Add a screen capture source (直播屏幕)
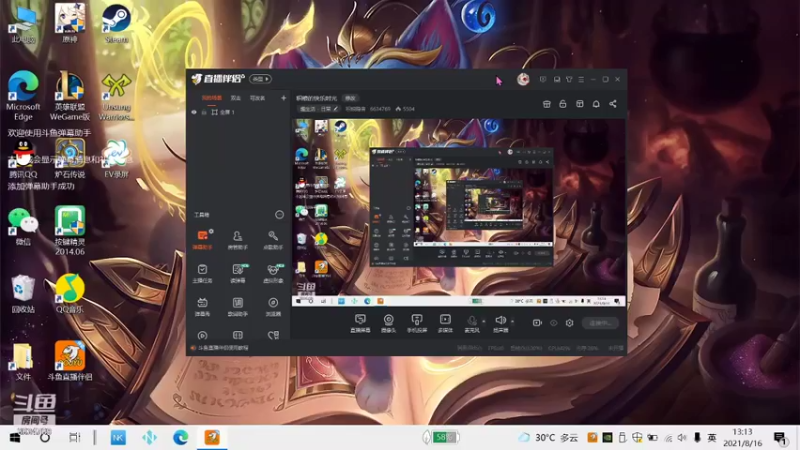The height and width of the screenshot is (450, 800). tap(360, 323)
